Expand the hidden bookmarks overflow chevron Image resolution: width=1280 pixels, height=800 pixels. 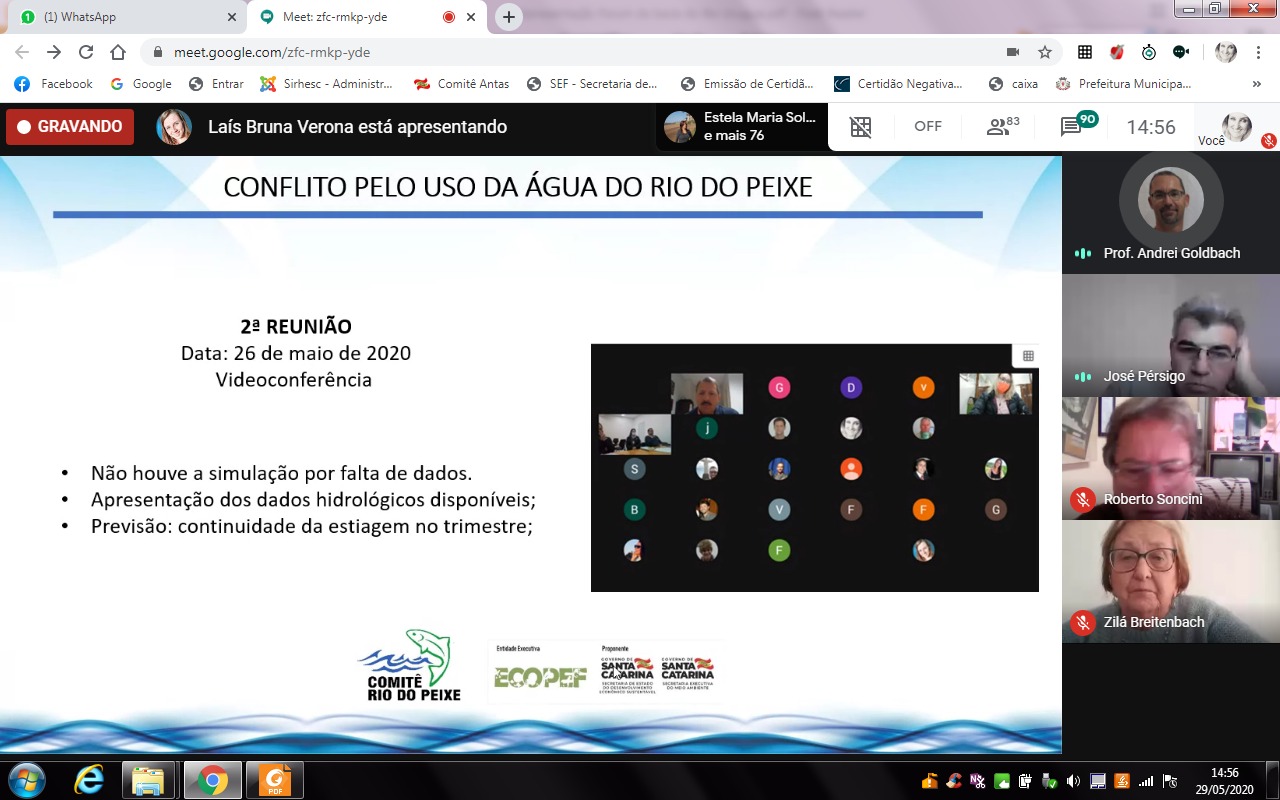tap(1257, 84)
